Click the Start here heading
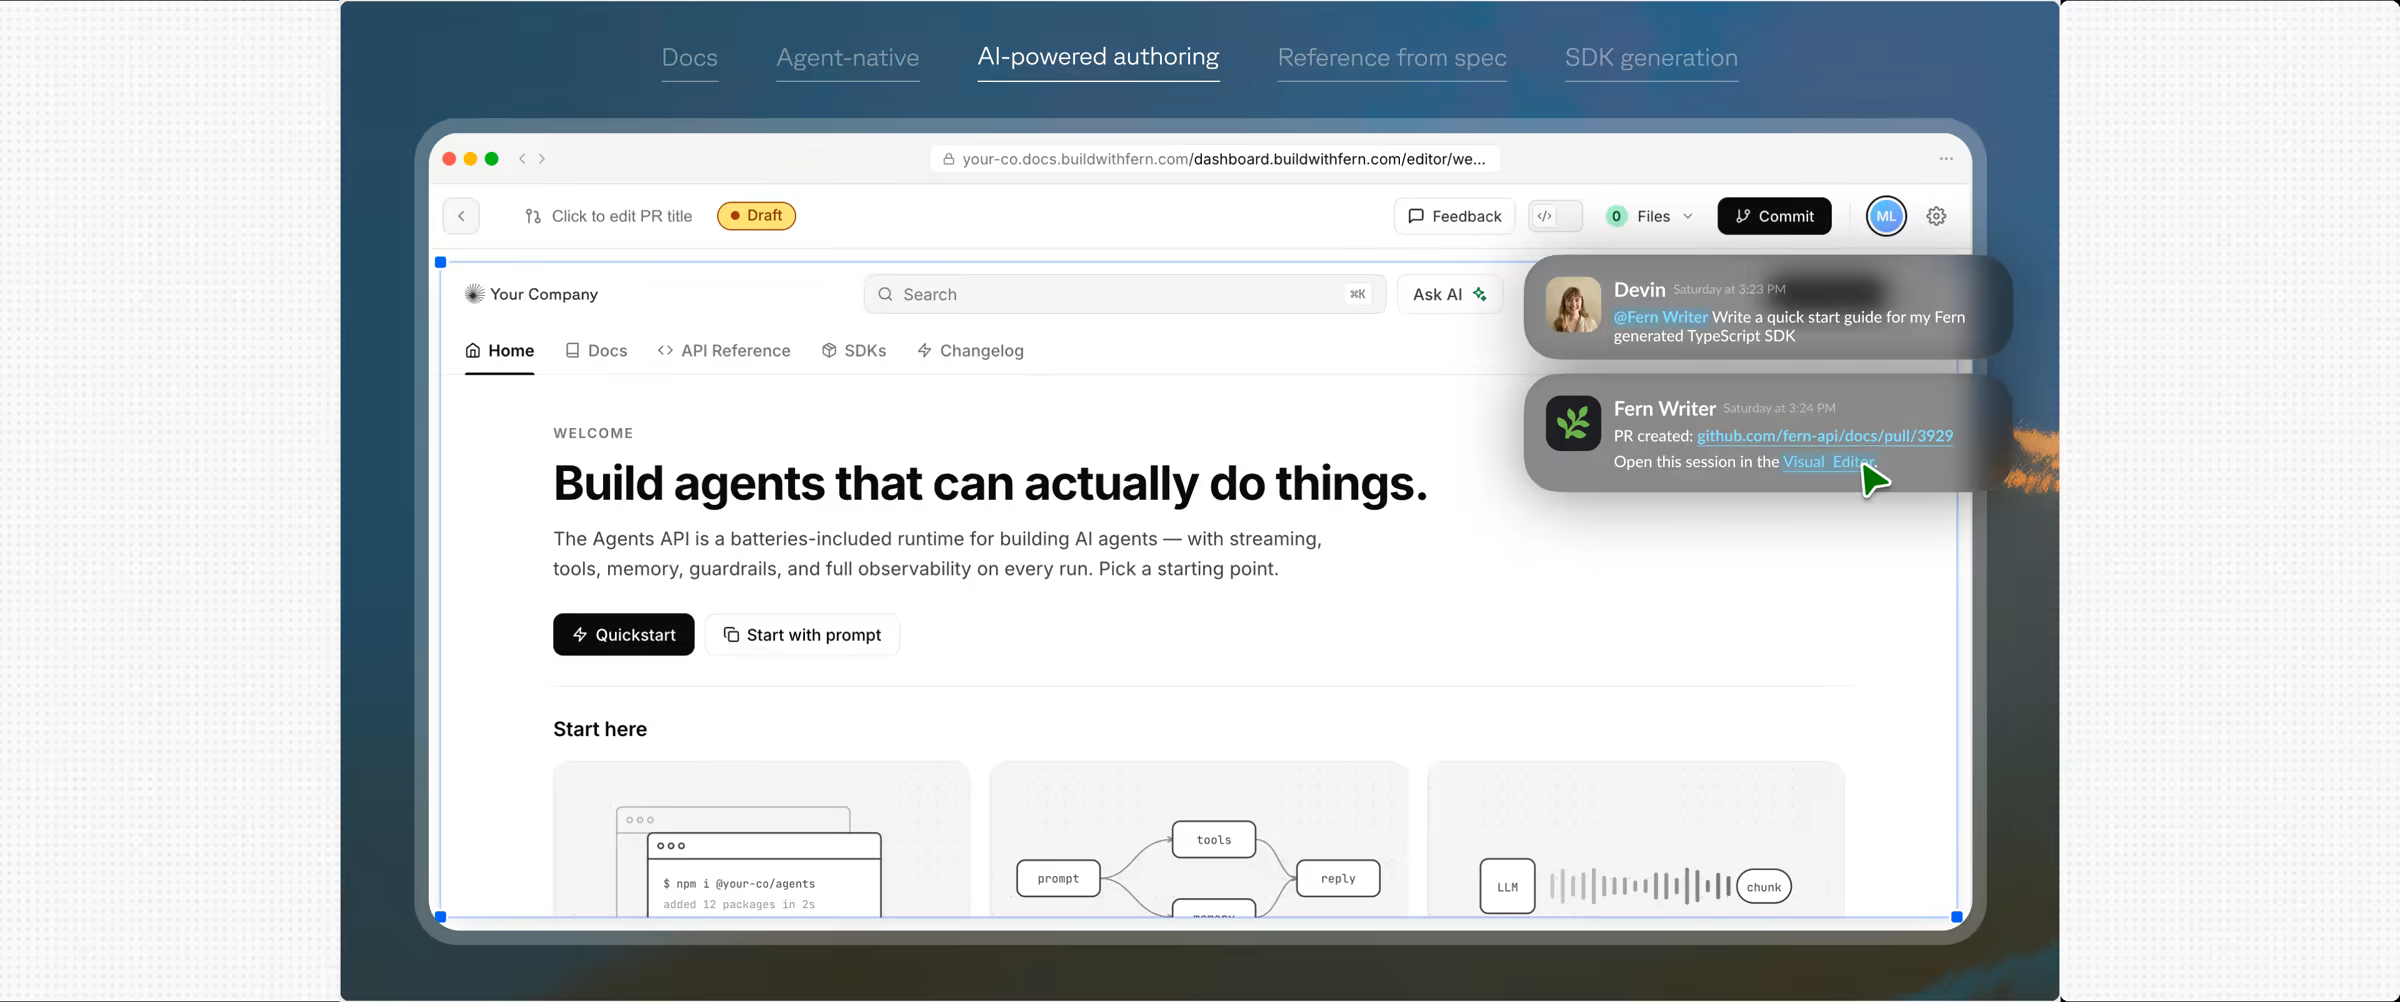2400x1002 pixels. click(600, 730)
